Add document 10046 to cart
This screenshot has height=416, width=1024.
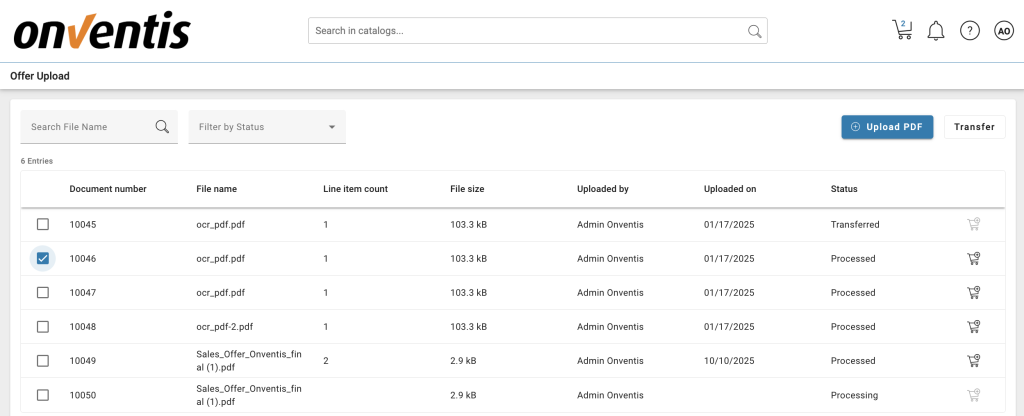973,259
